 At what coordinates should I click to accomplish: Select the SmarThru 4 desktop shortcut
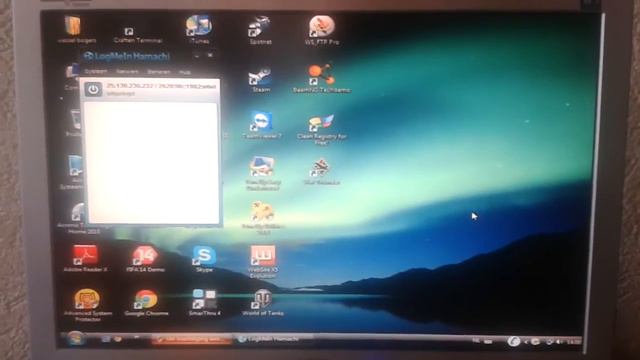click(x=204, y=303)
